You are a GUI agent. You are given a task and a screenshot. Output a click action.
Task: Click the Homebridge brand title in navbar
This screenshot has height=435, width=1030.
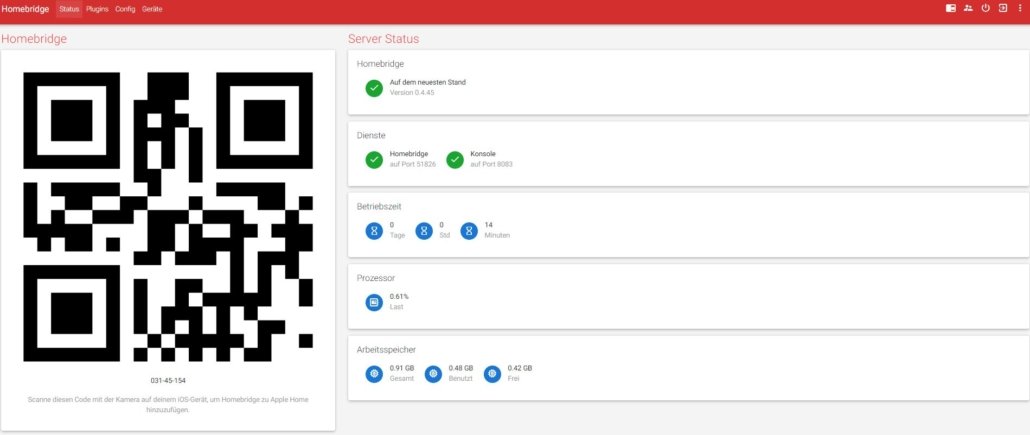pyautogui.click(x=25, y=9)
